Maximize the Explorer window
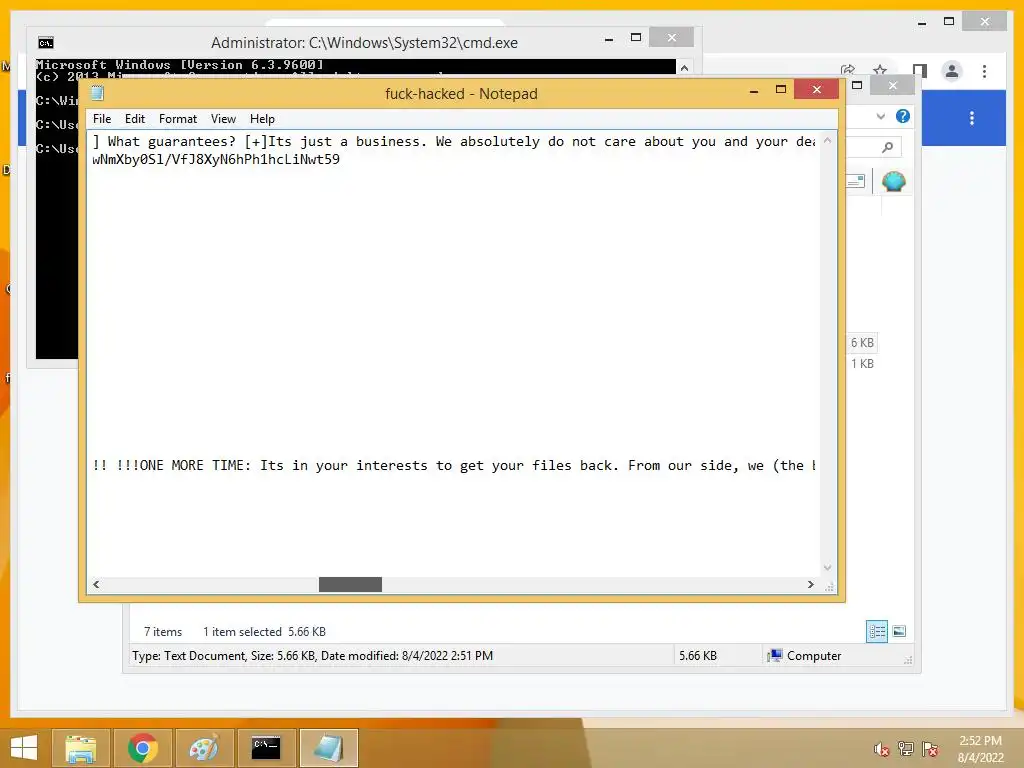The image size is (1024, 768). 857,85
